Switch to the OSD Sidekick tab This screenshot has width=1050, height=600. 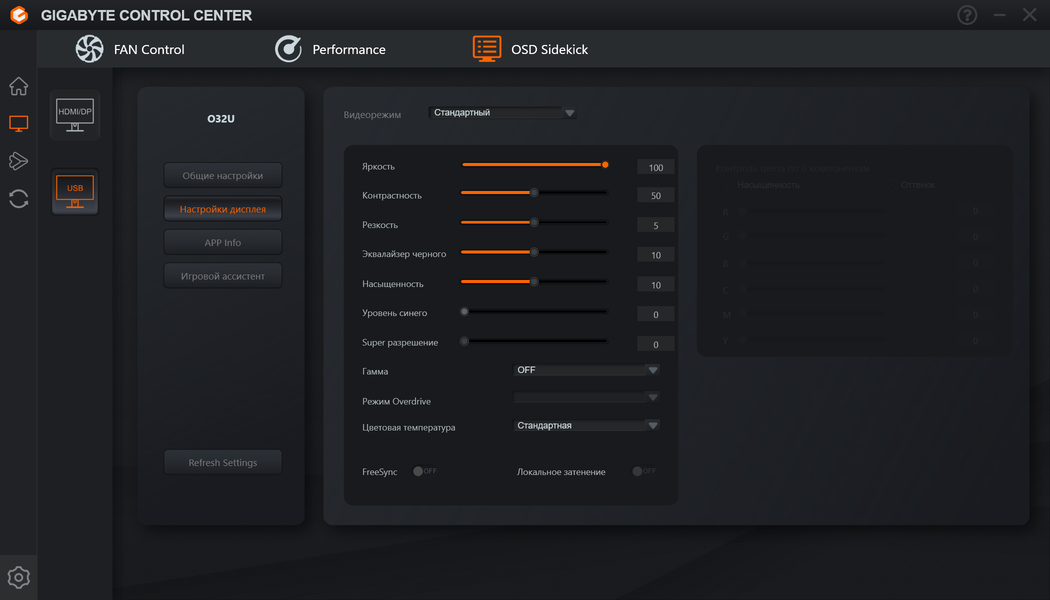[530, 49]
